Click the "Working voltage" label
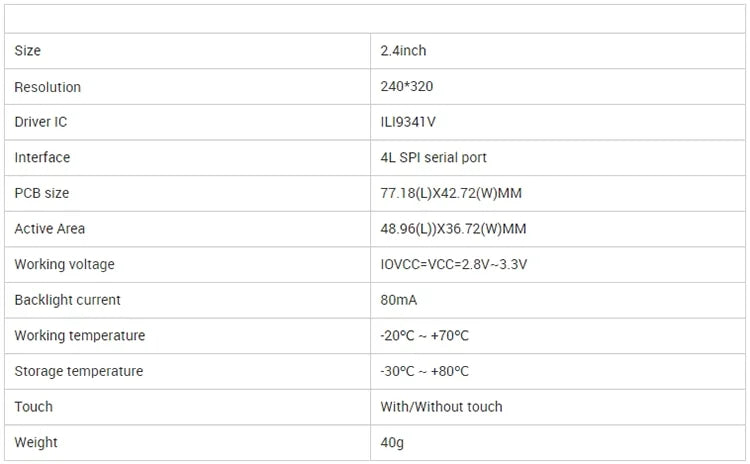Viewport: 750px width, 464px height. [64, 264]
